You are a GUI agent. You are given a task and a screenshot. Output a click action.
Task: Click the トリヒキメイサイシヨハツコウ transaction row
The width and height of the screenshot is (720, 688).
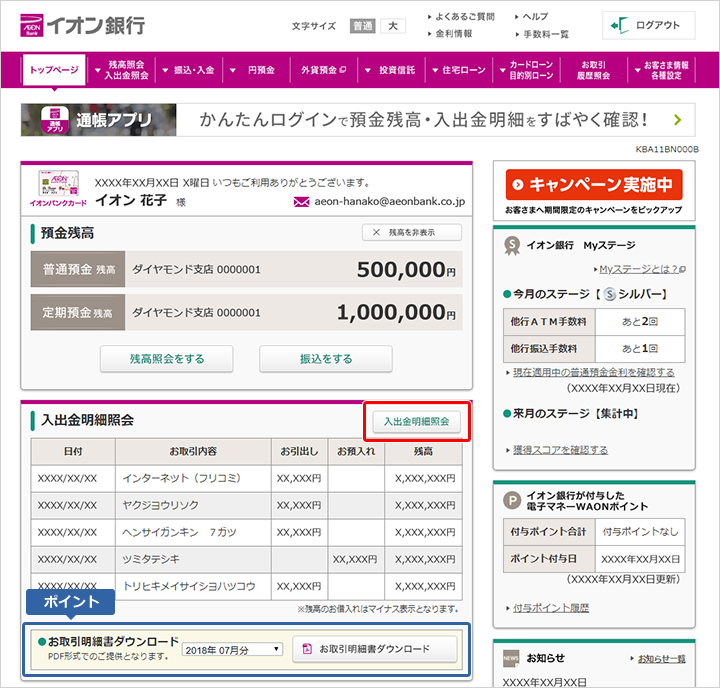point(247,586)
